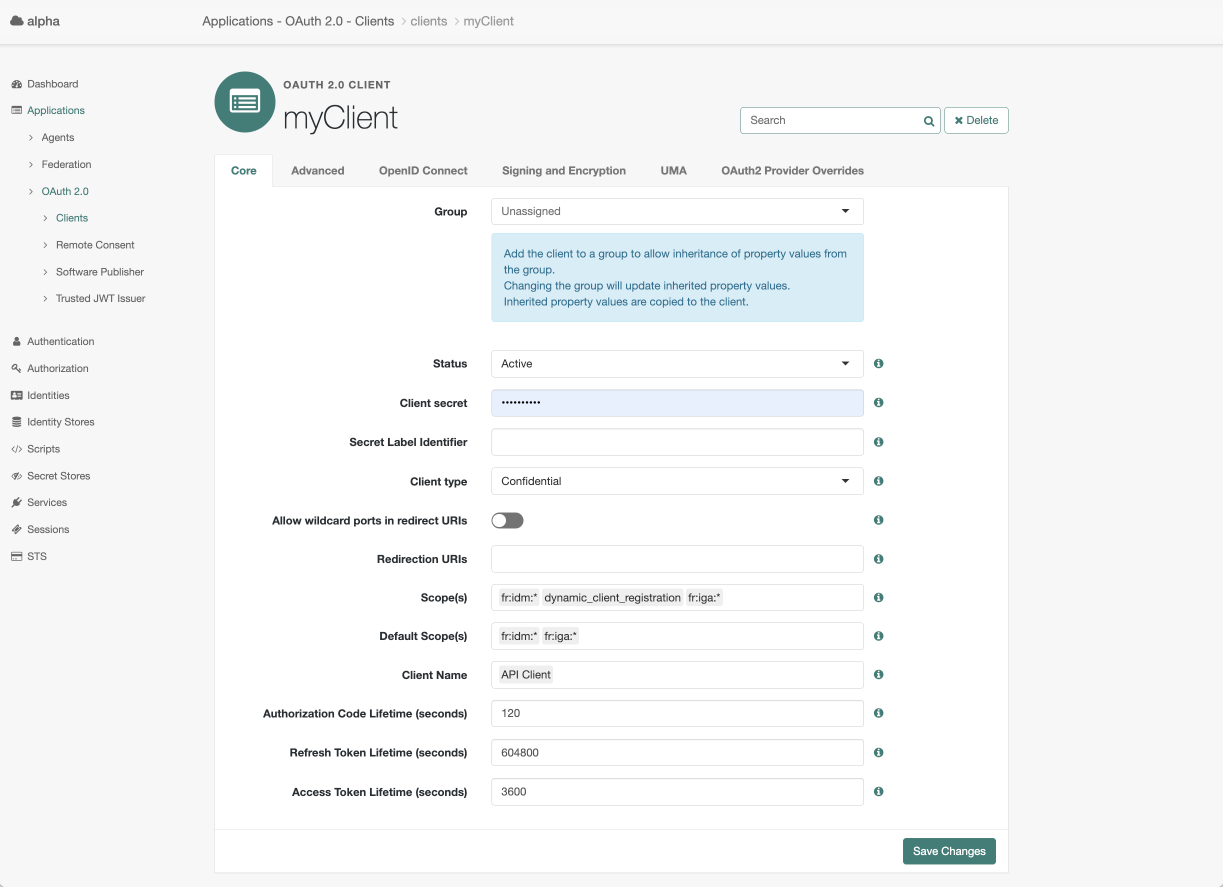Click the Dashboard icon in the sidebar
Image resolution: width=1223 pixels, height=887 pixels.
(x=17, y=84)
